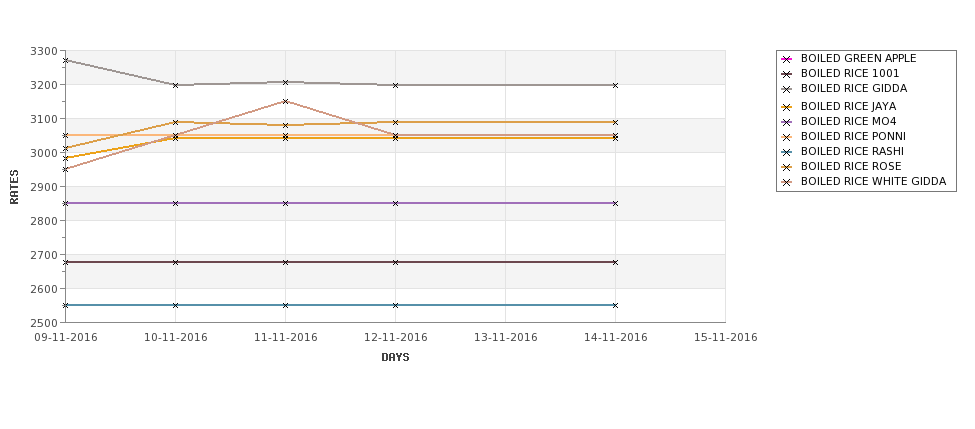Click the BOILED GREEN APPLE legend marker

[787, 59]
